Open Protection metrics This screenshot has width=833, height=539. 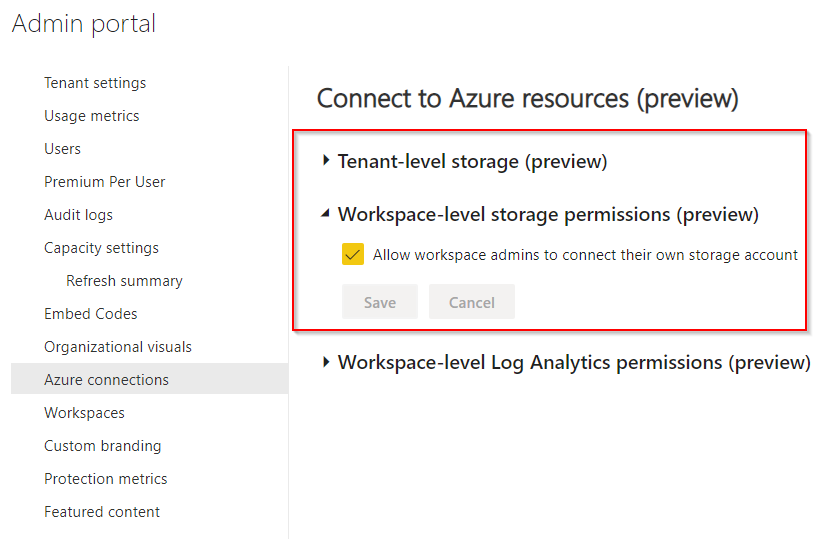coord(106,478)
